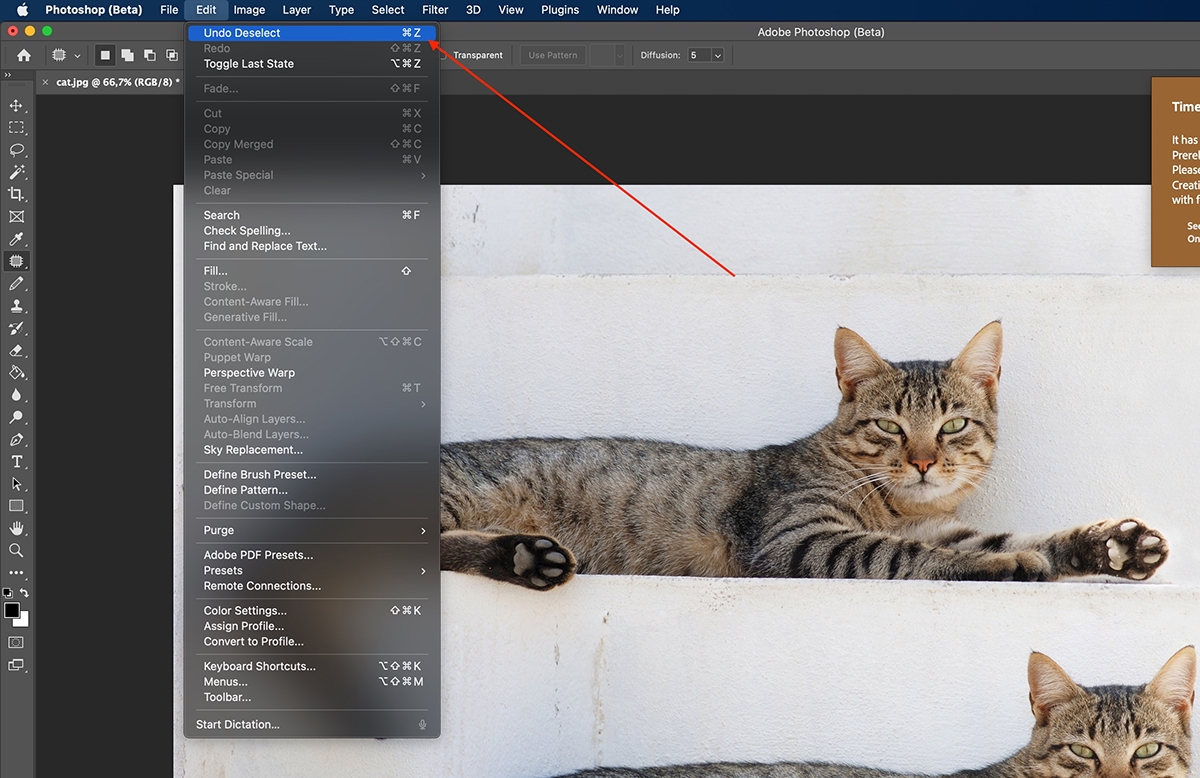Screen dimensions: 1200x778
Task: Select the Dodge tool
Action: click(16, 417)
